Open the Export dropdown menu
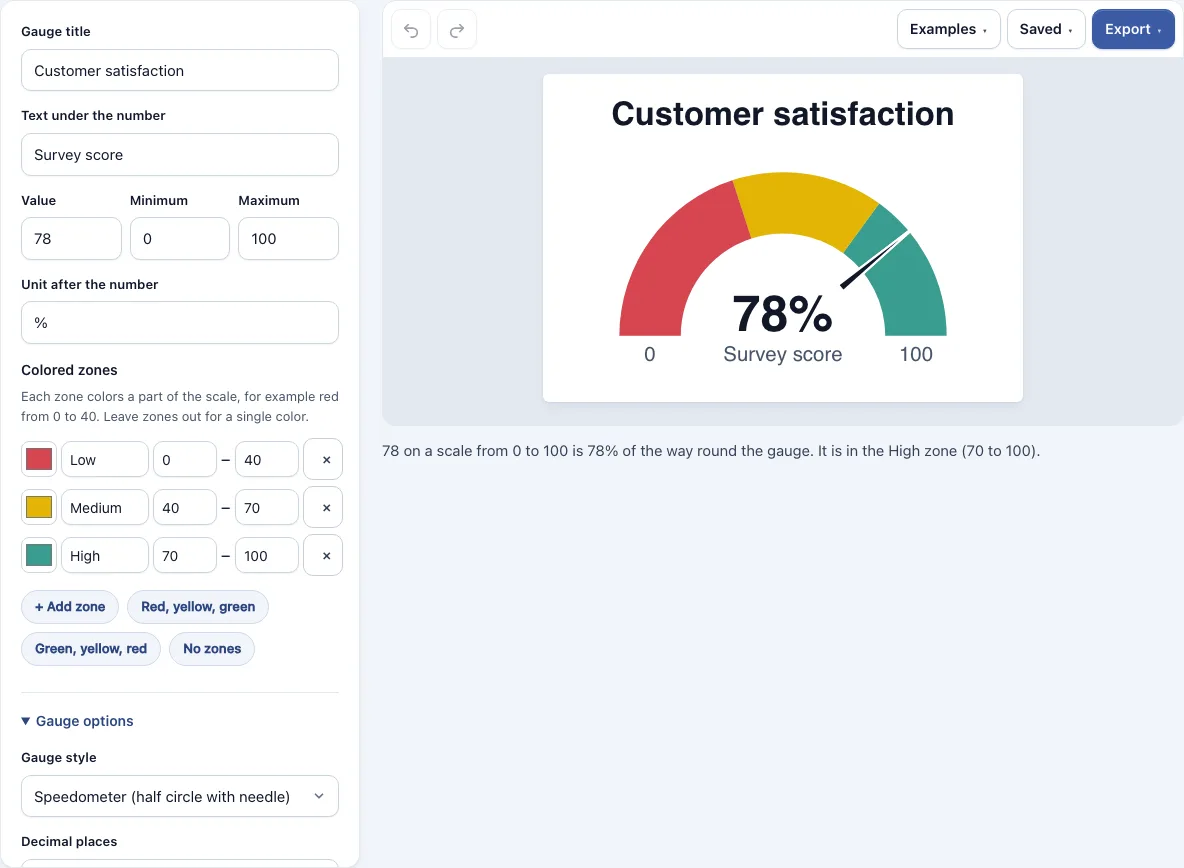Viewport: 1184px width, 868px height. click(x=1133, y=29)
